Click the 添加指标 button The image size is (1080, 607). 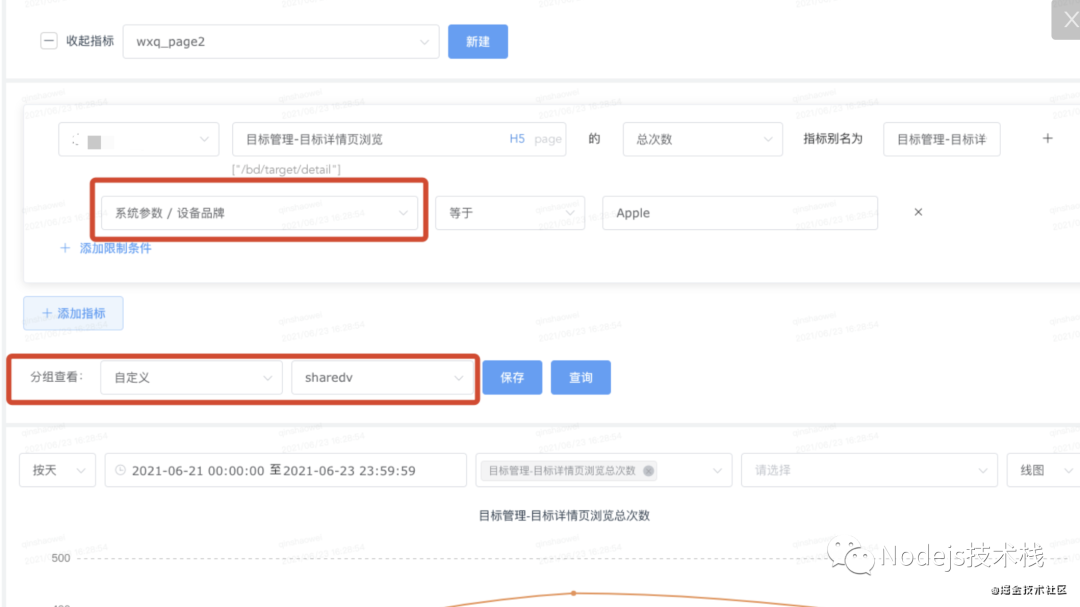click(x=73, y=313)
